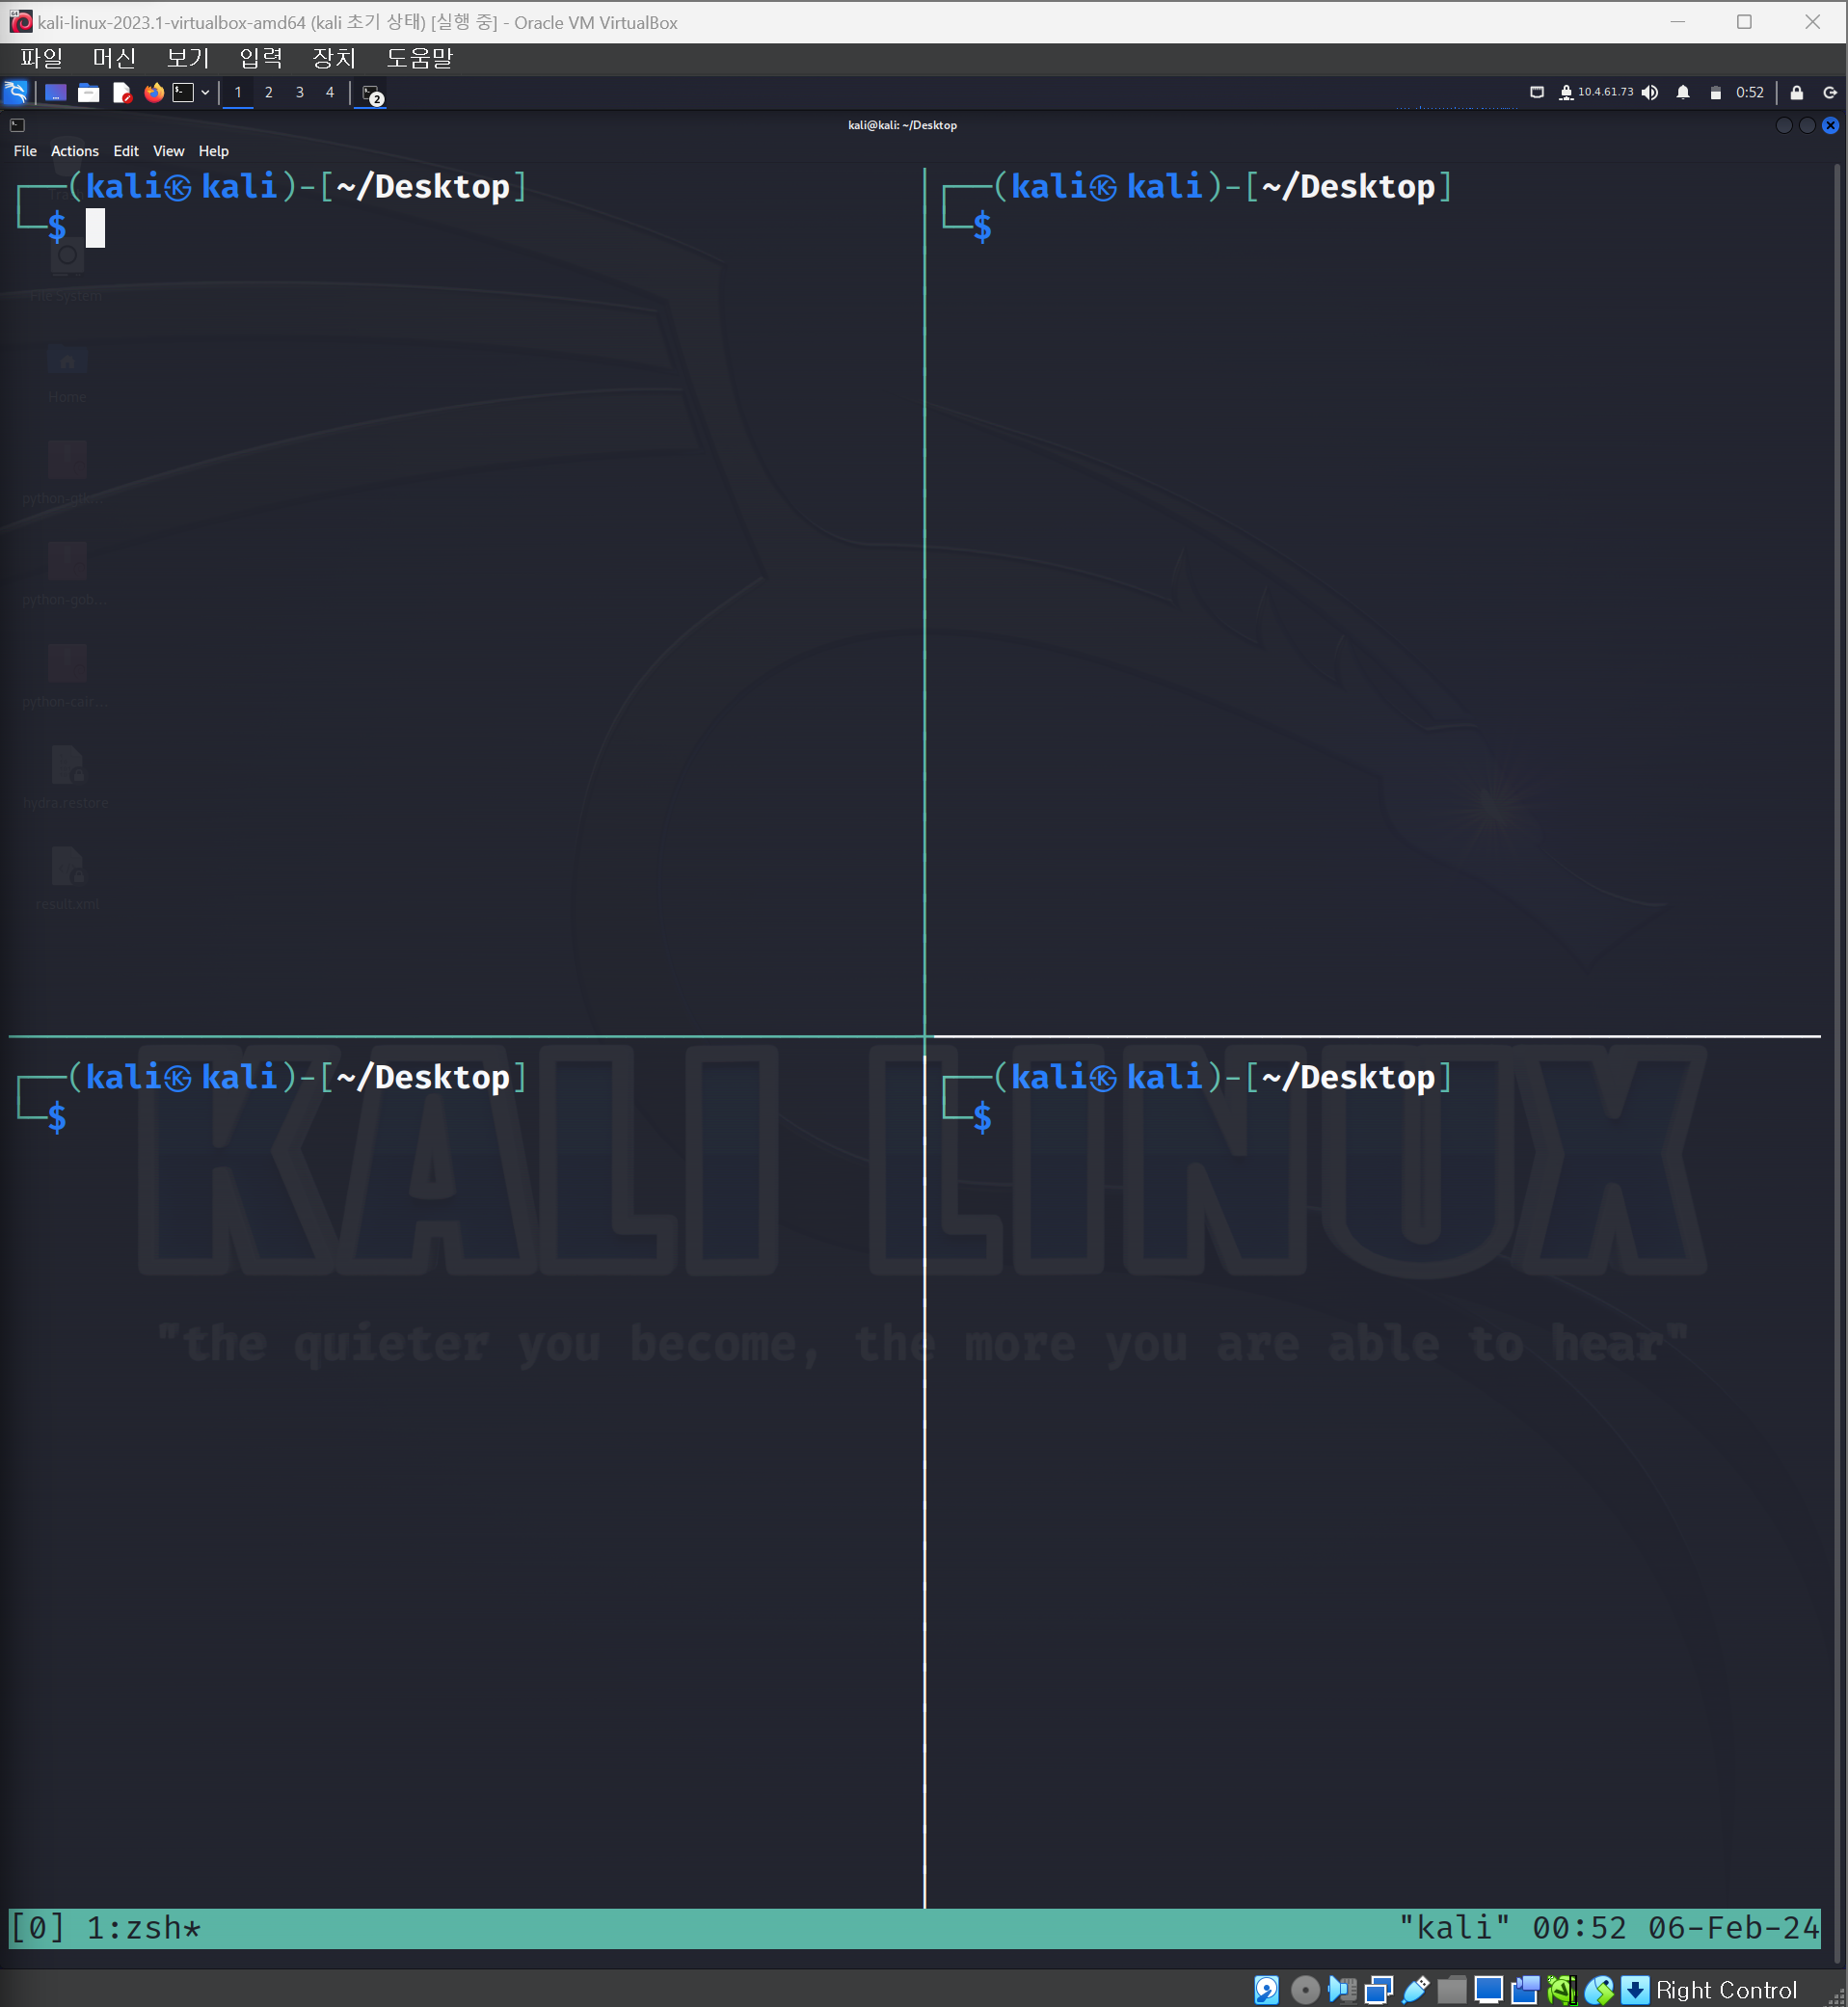This screenshot has height=2007, width=1848.
Task: Click the tmux window '1:zsh*' status entry
Action: click(x=143, y=1927)
